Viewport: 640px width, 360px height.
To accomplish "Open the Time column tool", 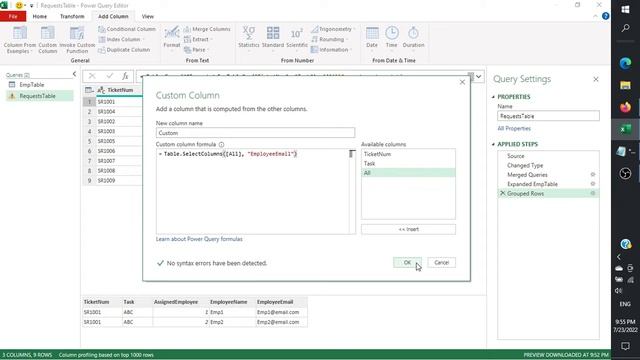I will click(x=391, y=37).
